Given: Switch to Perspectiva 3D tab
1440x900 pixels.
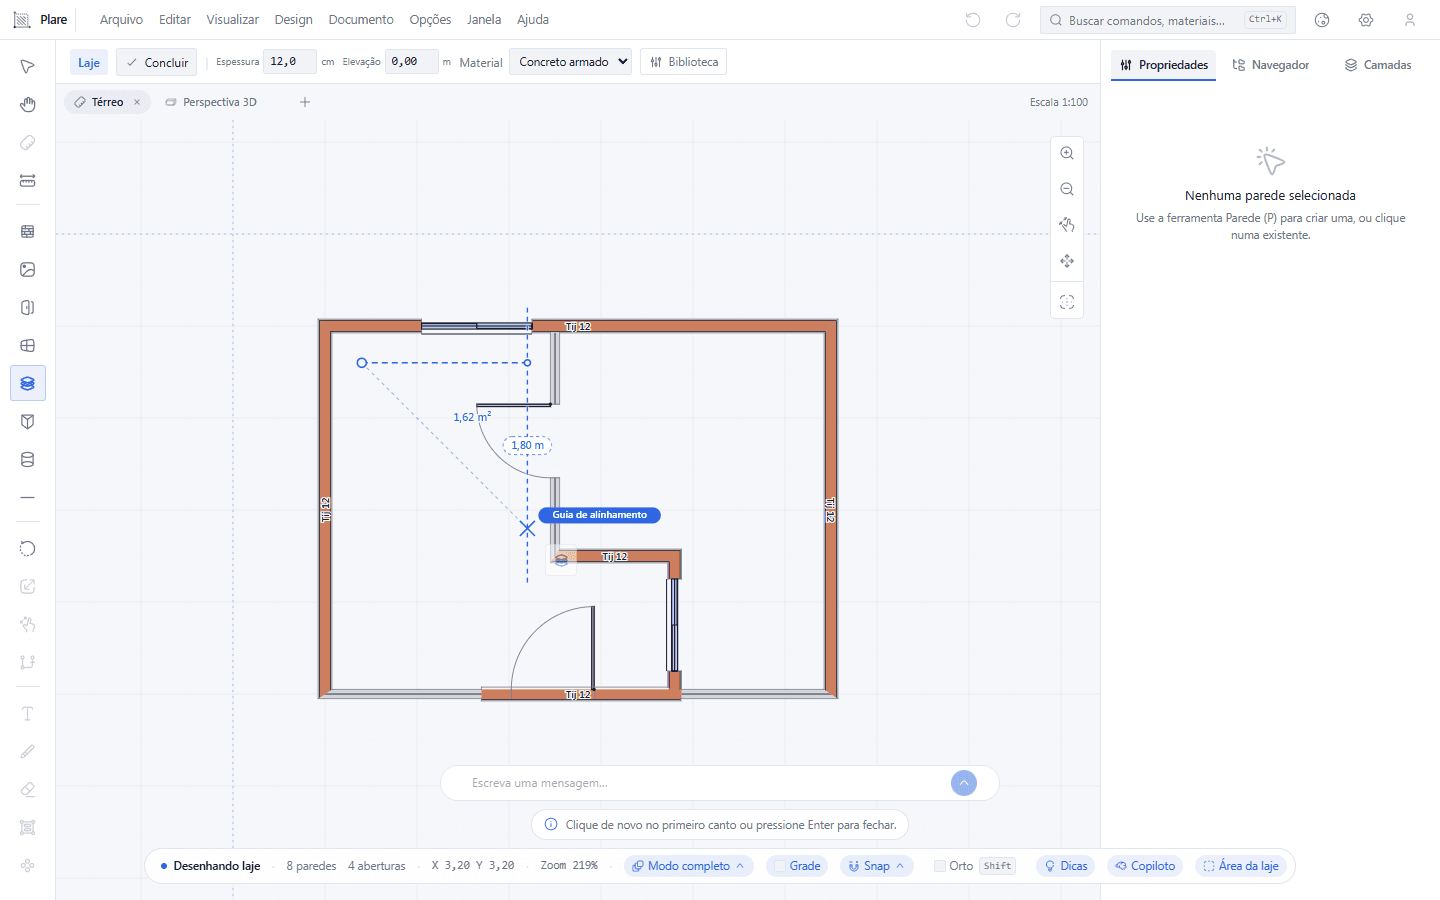Looking at the screenshot, I should pyautogui.click(x=211, y=102).
